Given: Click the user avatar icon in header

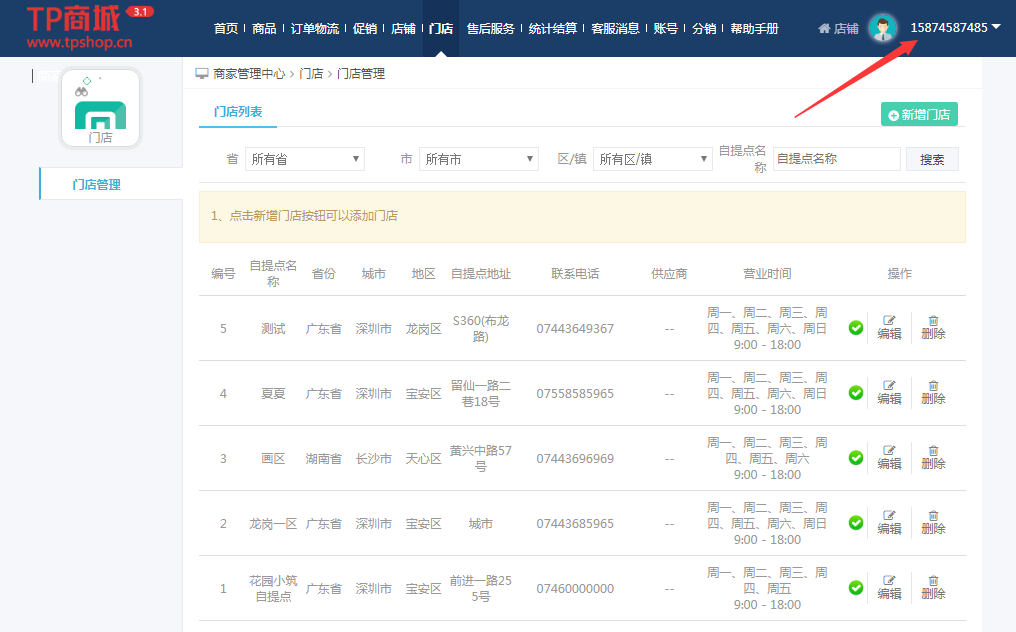Looking at the screenshot, I should pos(882,28).
